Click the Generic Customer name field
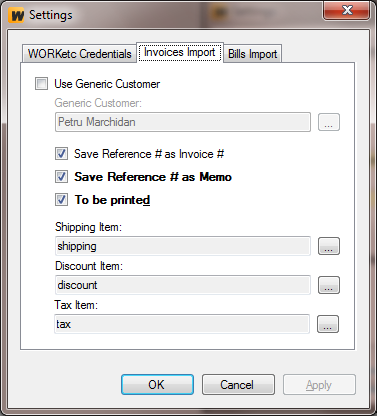Viewport: 377px width, 416px height. click(x=183, y=122)
